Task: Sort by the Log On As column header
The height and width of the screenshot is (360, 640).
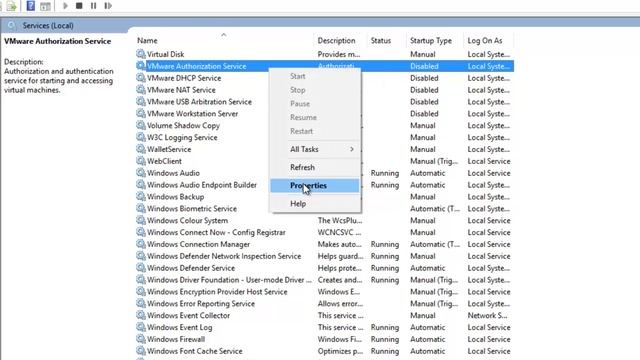Action: [x=485, y=40]
